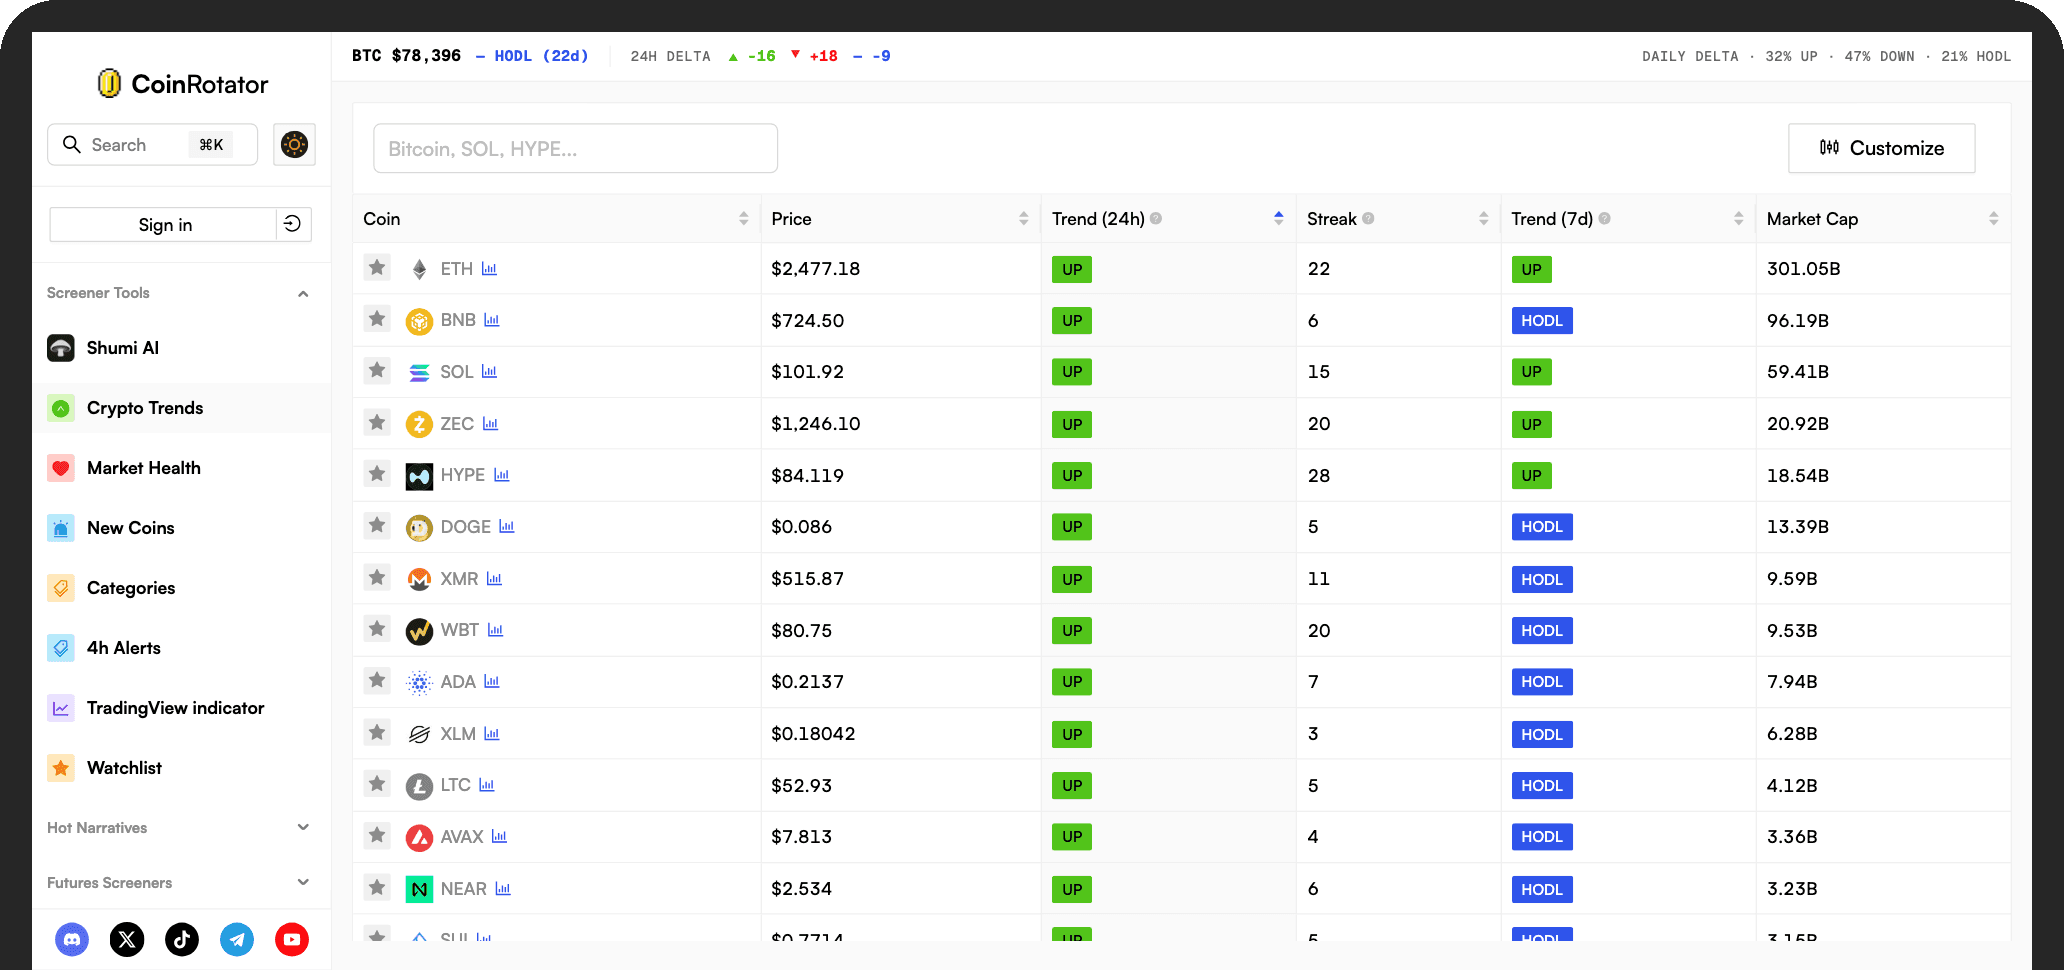Click the Bitcoin, SOL, HYPE filter field

coord(575,148)
